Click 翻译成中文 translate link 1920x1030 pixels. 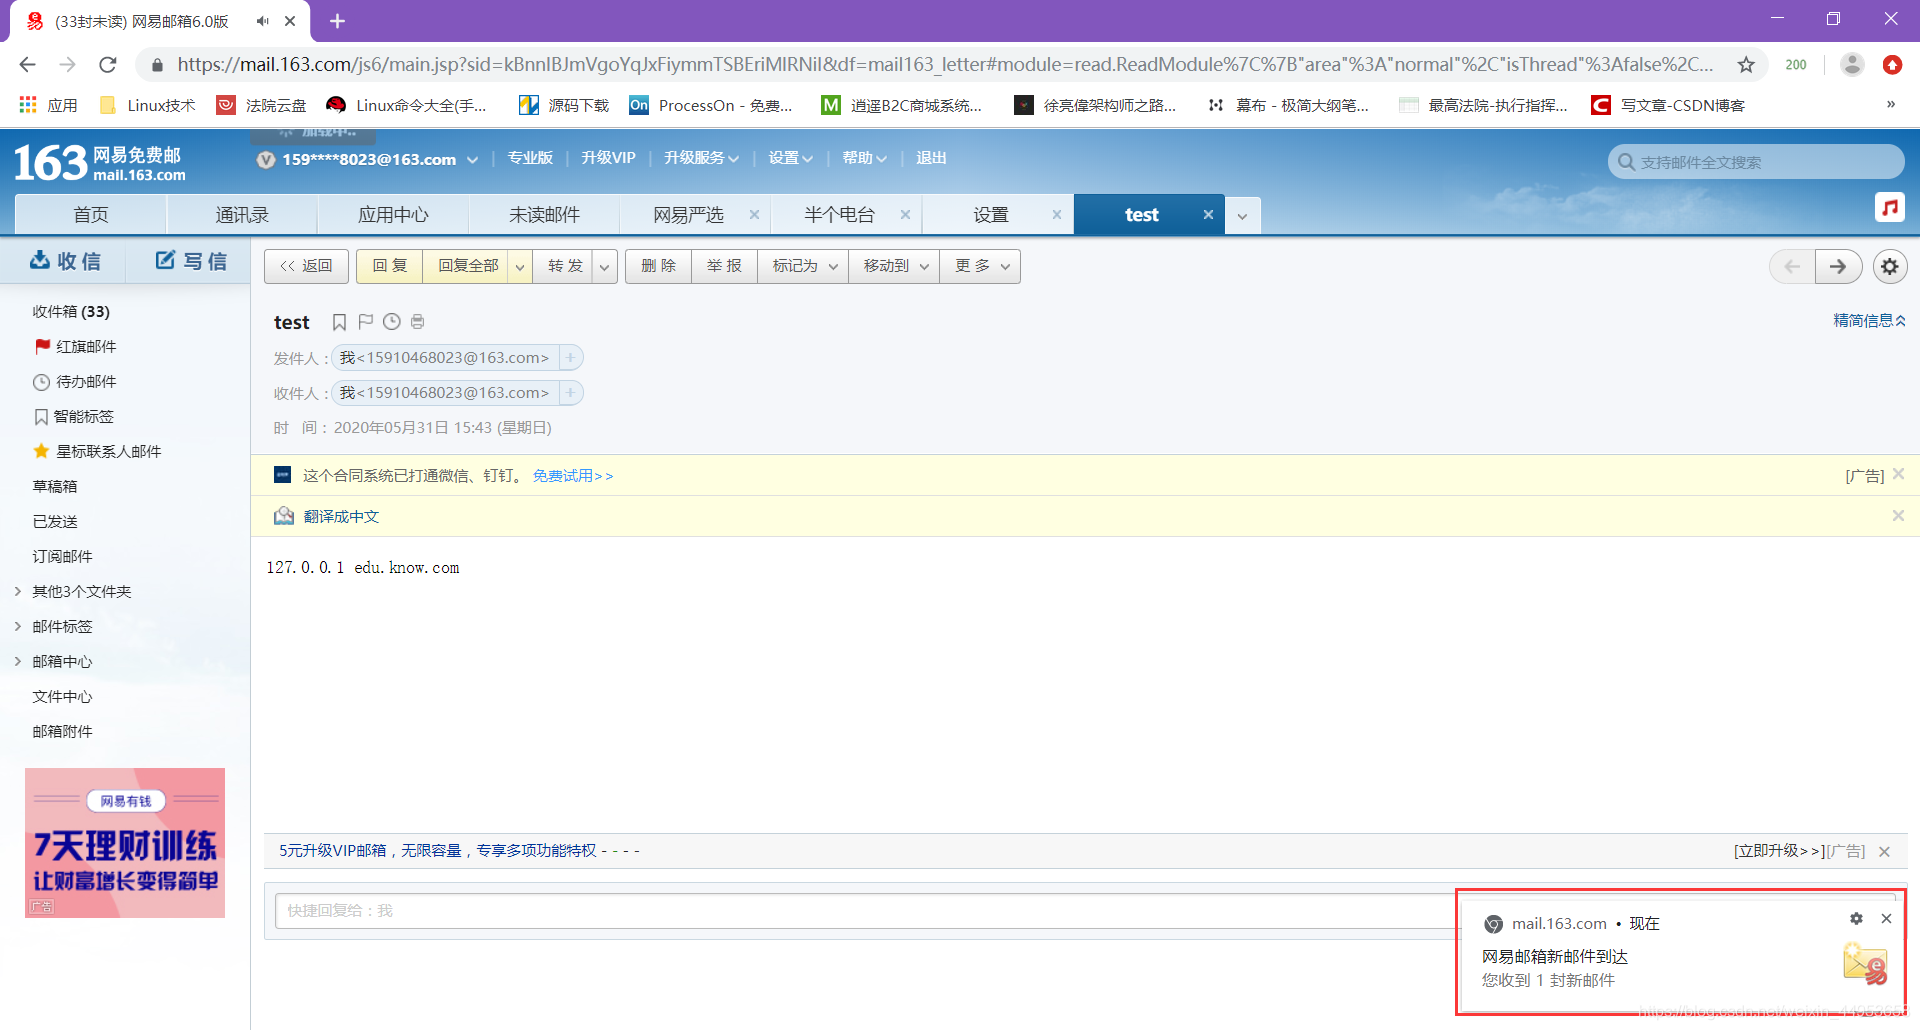341,516
